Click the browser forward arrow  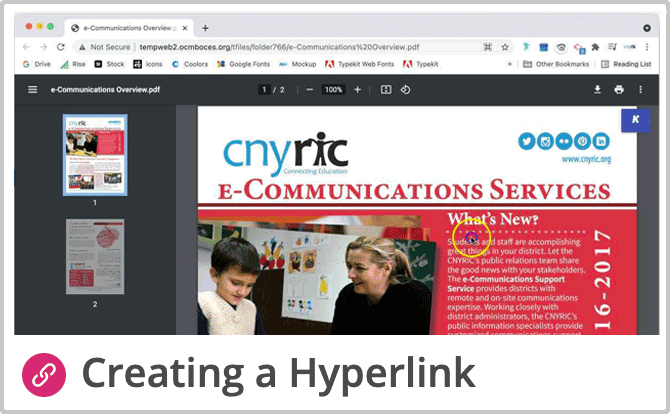[43, 47]
